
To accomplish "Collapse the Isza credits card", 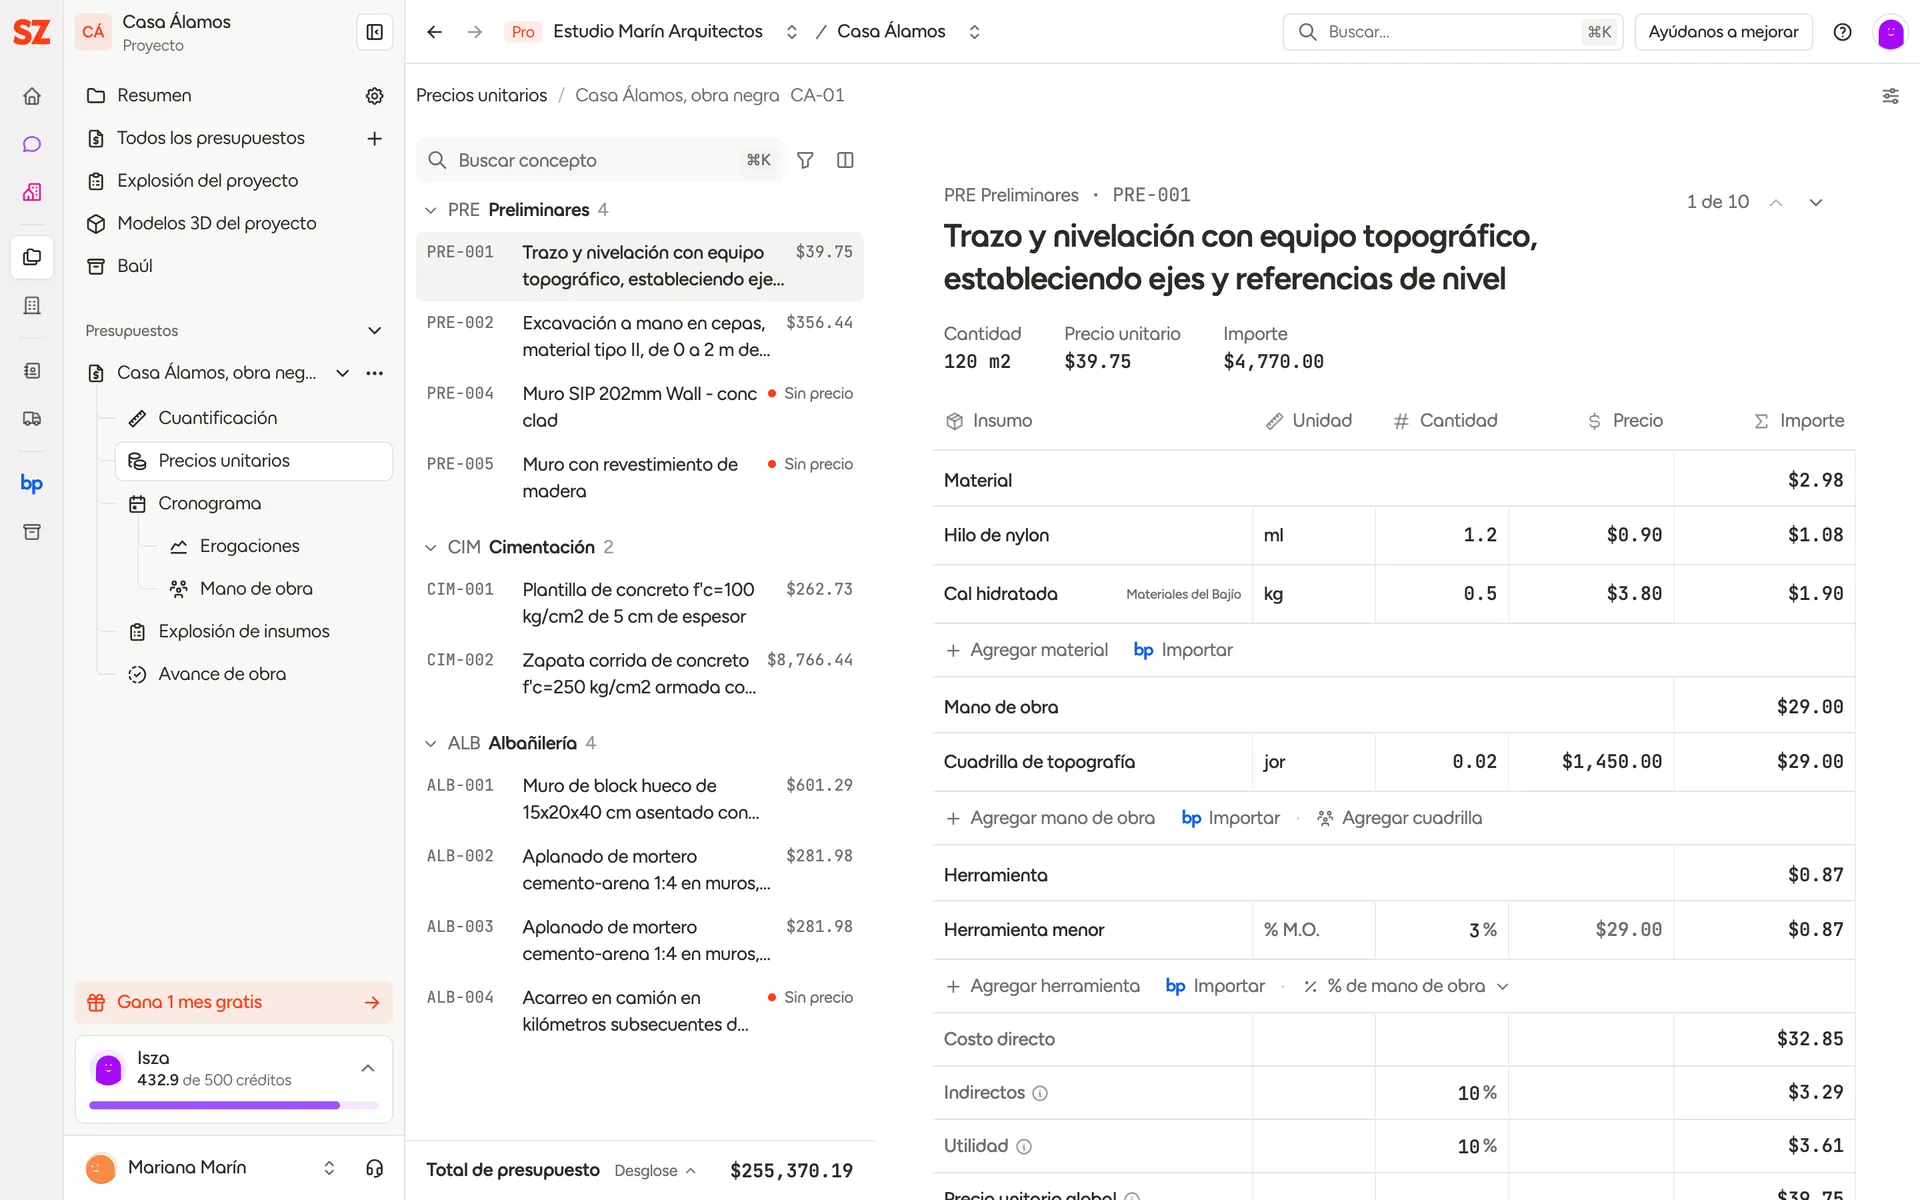I will (368, 1069).
